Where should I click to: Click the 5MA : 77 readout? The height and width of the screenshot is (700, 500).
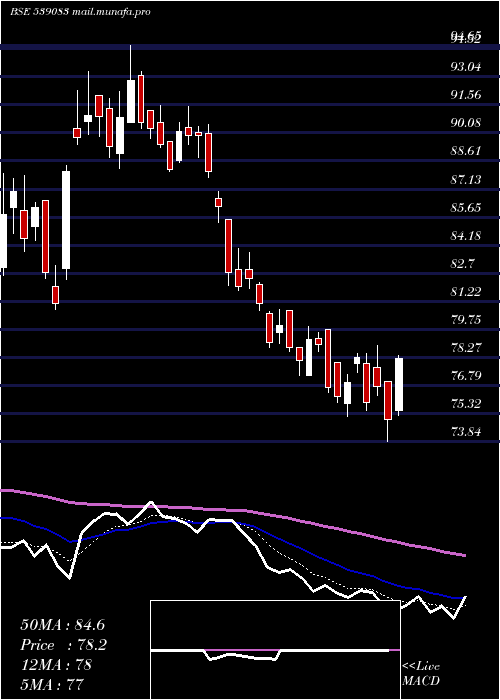[x=52, y=684]
